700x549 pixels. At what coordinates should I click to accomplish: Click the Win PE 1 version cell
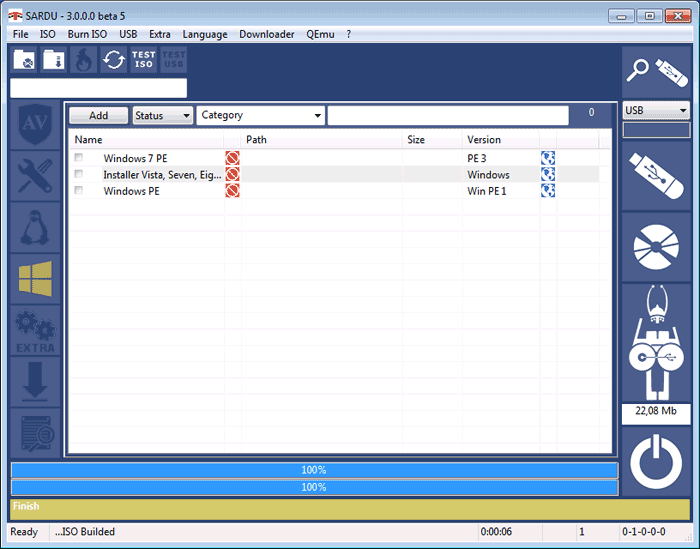click(487, 191)
